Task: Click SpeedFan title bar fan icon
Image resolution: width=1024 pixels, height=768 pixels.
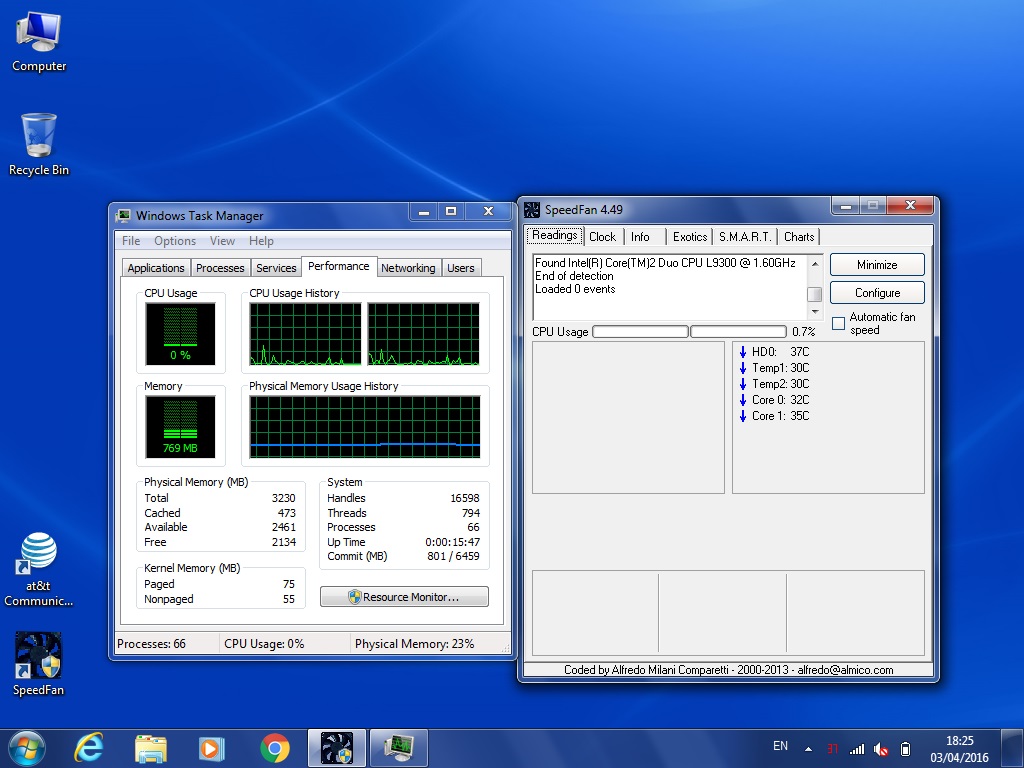Action: coord(532,210)
